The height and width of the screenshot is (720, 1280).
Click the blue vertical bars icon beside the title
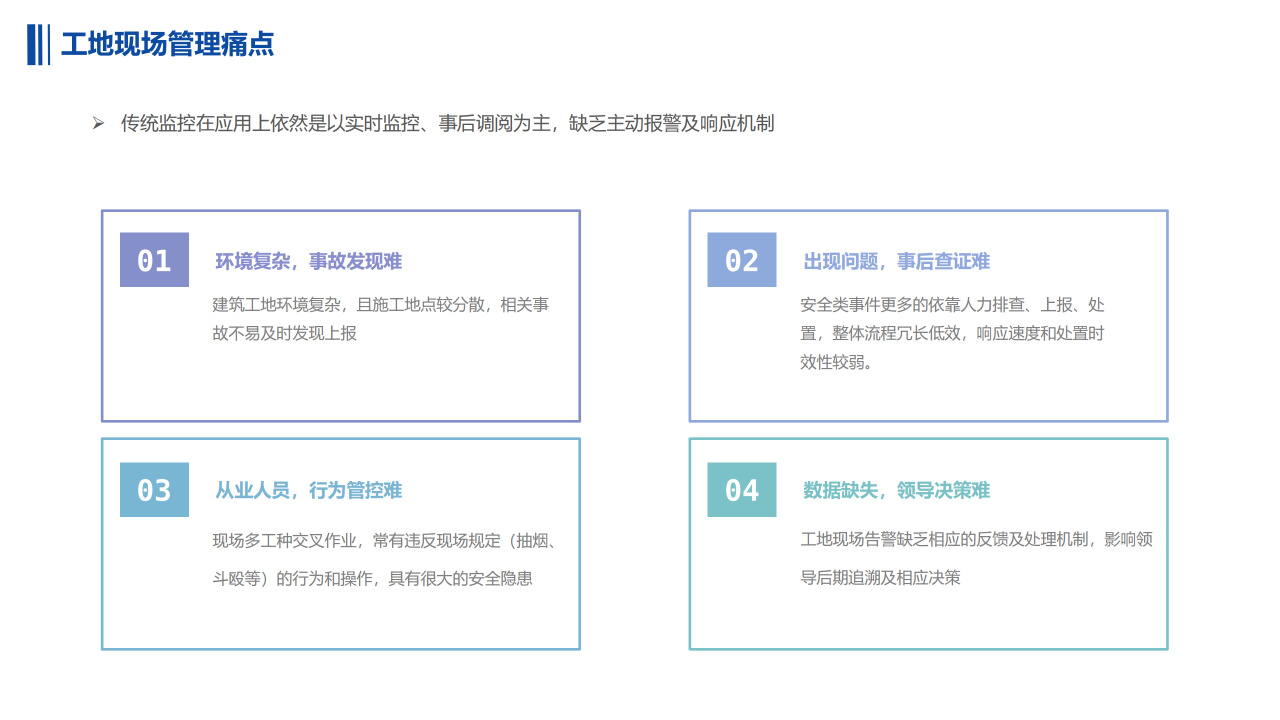pyautogui.click(x=38, y=45)
